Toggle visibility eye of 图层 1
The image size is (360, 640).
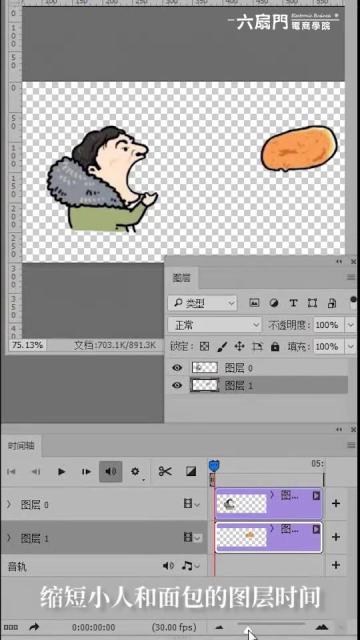(177, 385)
